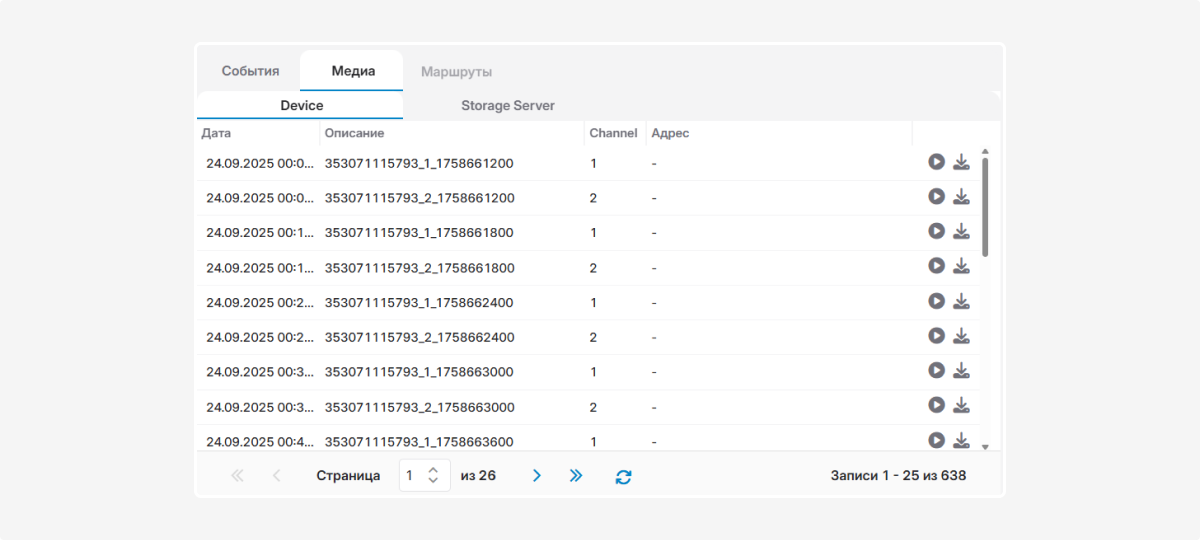Switch to the События tab
The height and width of the screenshot is (540, 1200).
[x=250, y=72]
